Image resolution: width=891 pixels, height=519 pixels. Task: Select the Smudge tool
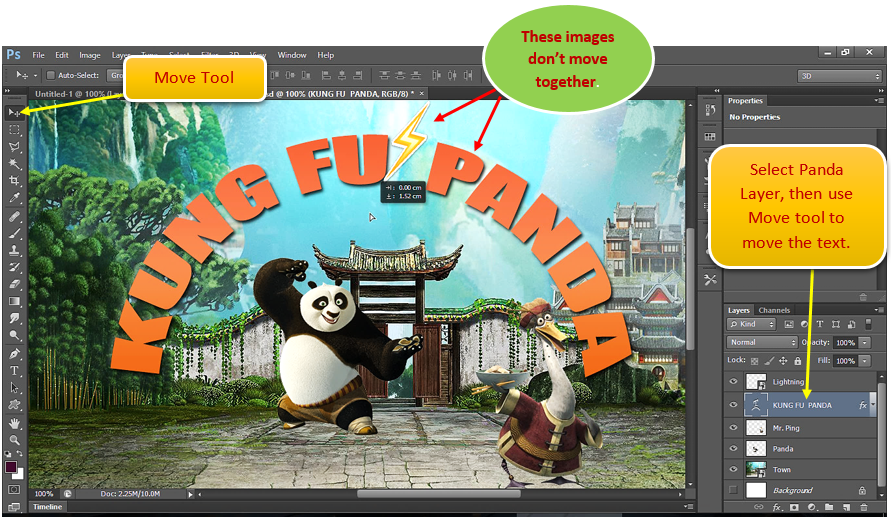click(14, 318)
